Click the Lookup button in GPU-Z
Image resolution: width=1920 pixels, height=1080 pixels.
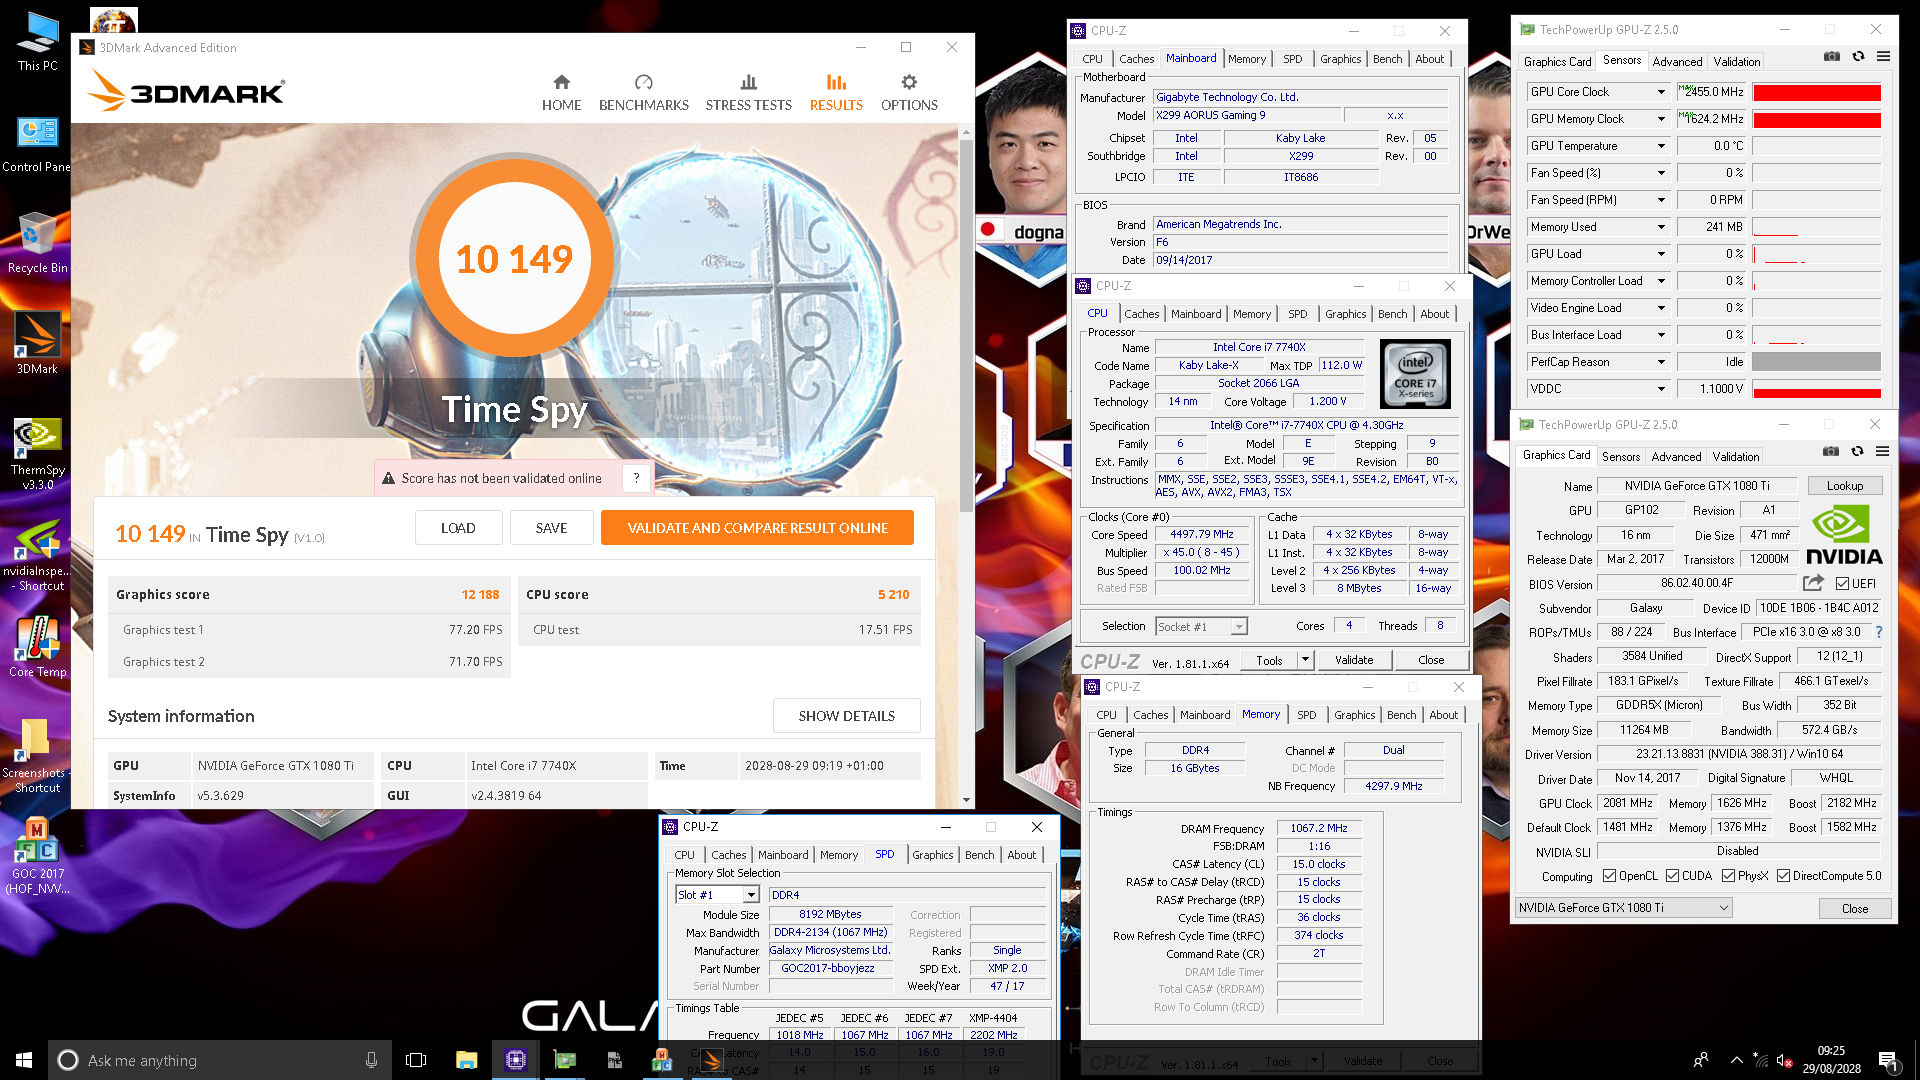click(x=1844, y=486)
